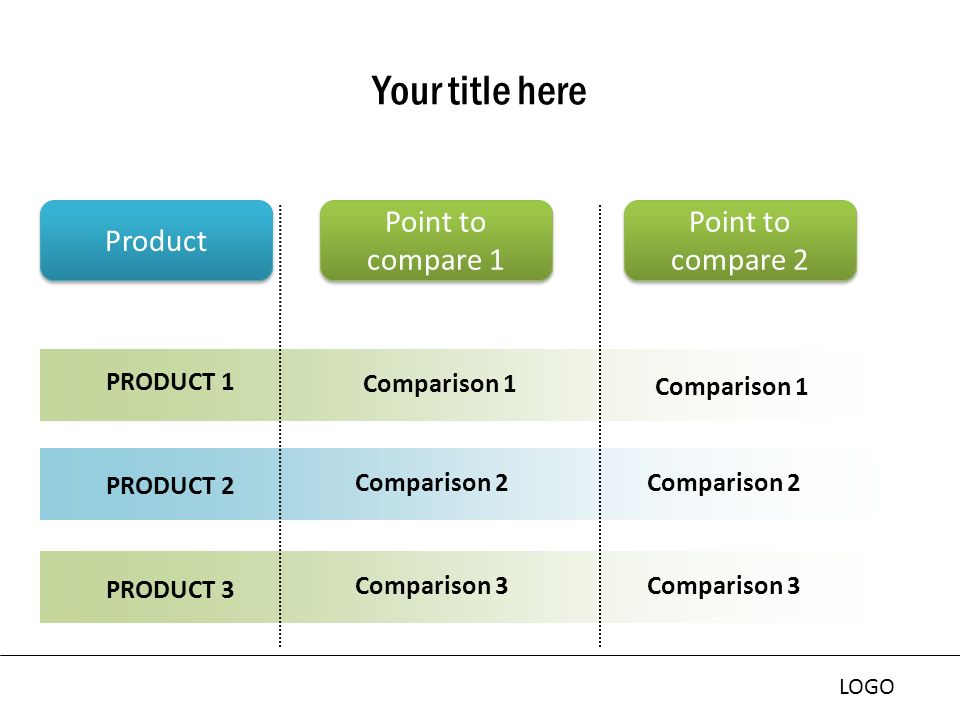Select the 'Point to compare 2' green box

740,241
